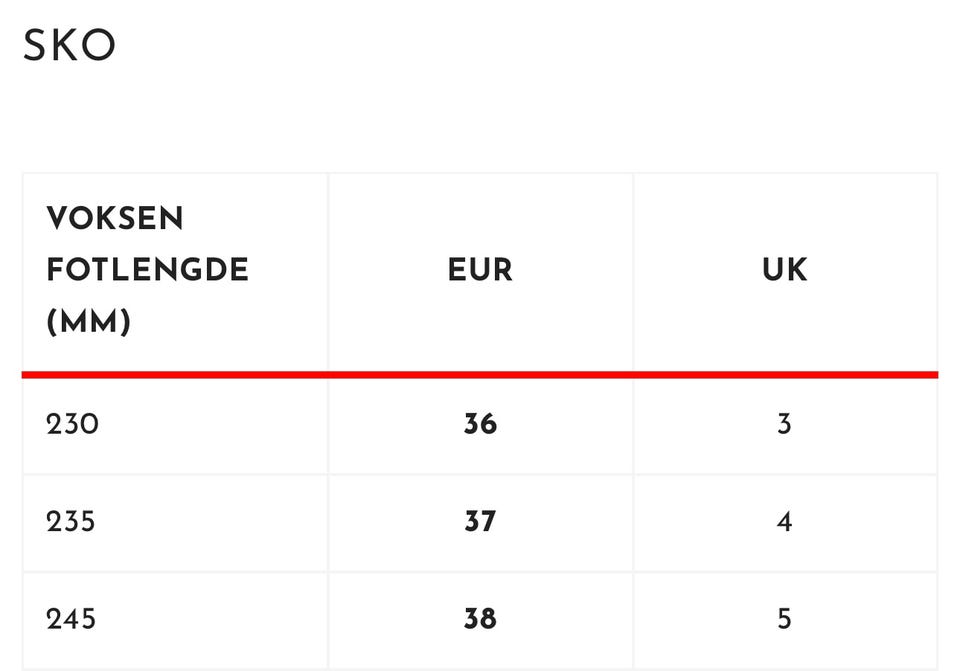960x671 pixels.
Task: Click the row border between 235 and 245
Action: [x=480, y=571]
